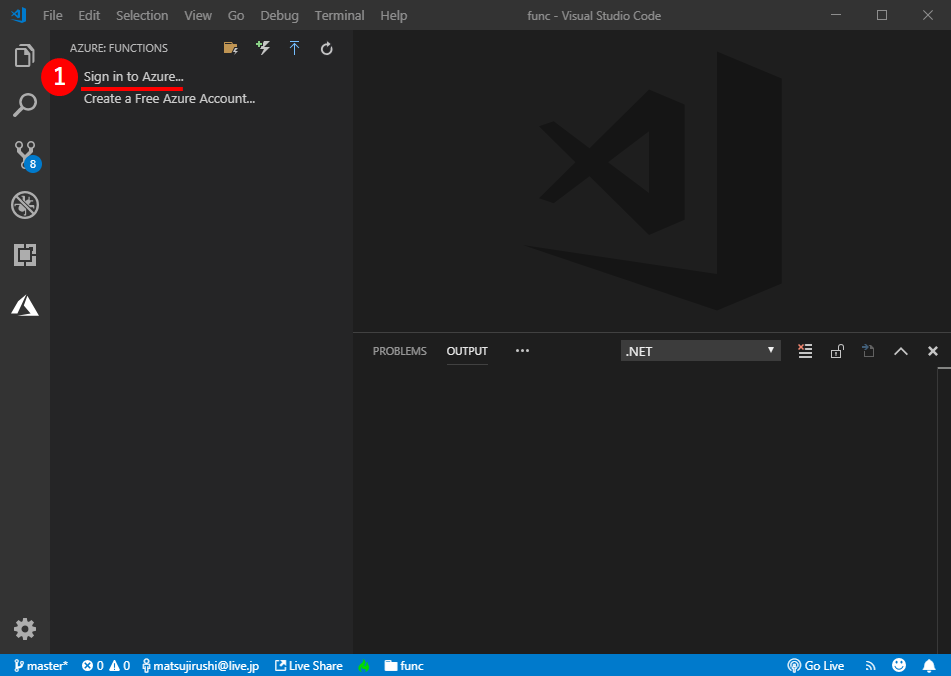Maximize the VS Code window
Image resolution: width=951 pixels, height=676 pixels.
coord(882,15)
